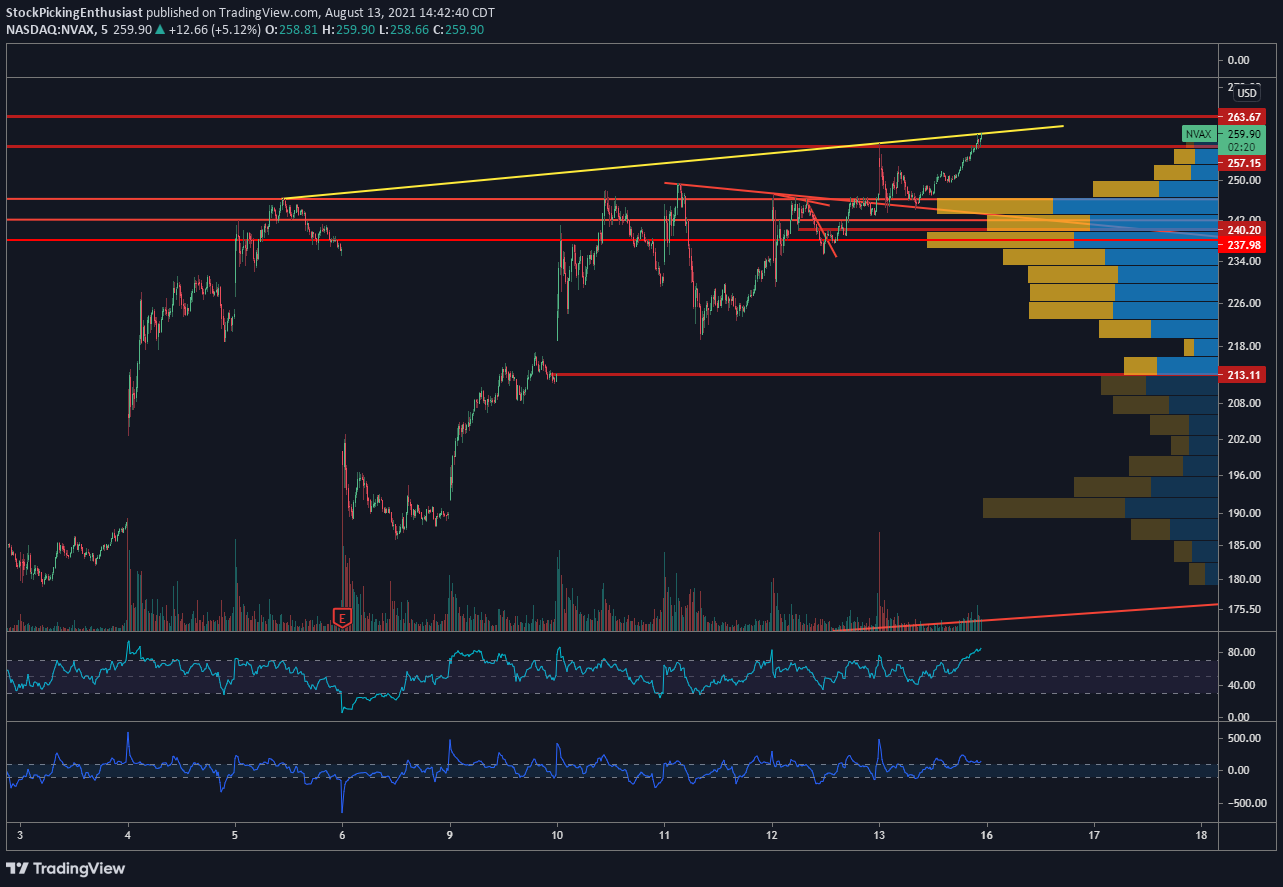The width and height of the screenshot is (1283, 887).
Task: Click the 202.00 price axis tick
Action: 1243,439
